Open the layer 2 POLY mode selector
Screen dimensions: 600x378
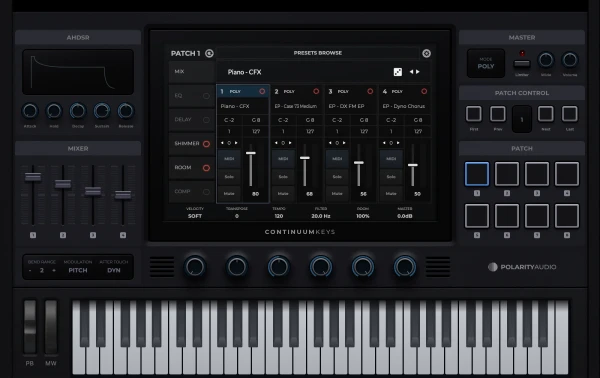289,92
